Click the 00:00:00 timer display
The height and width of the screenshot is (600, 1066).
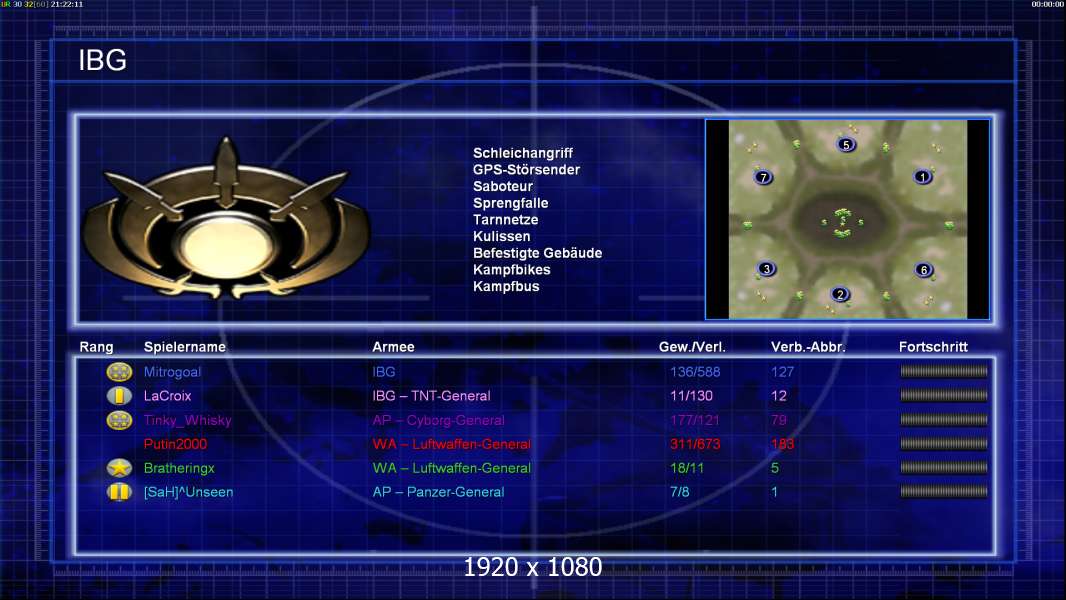point(1048,4)
